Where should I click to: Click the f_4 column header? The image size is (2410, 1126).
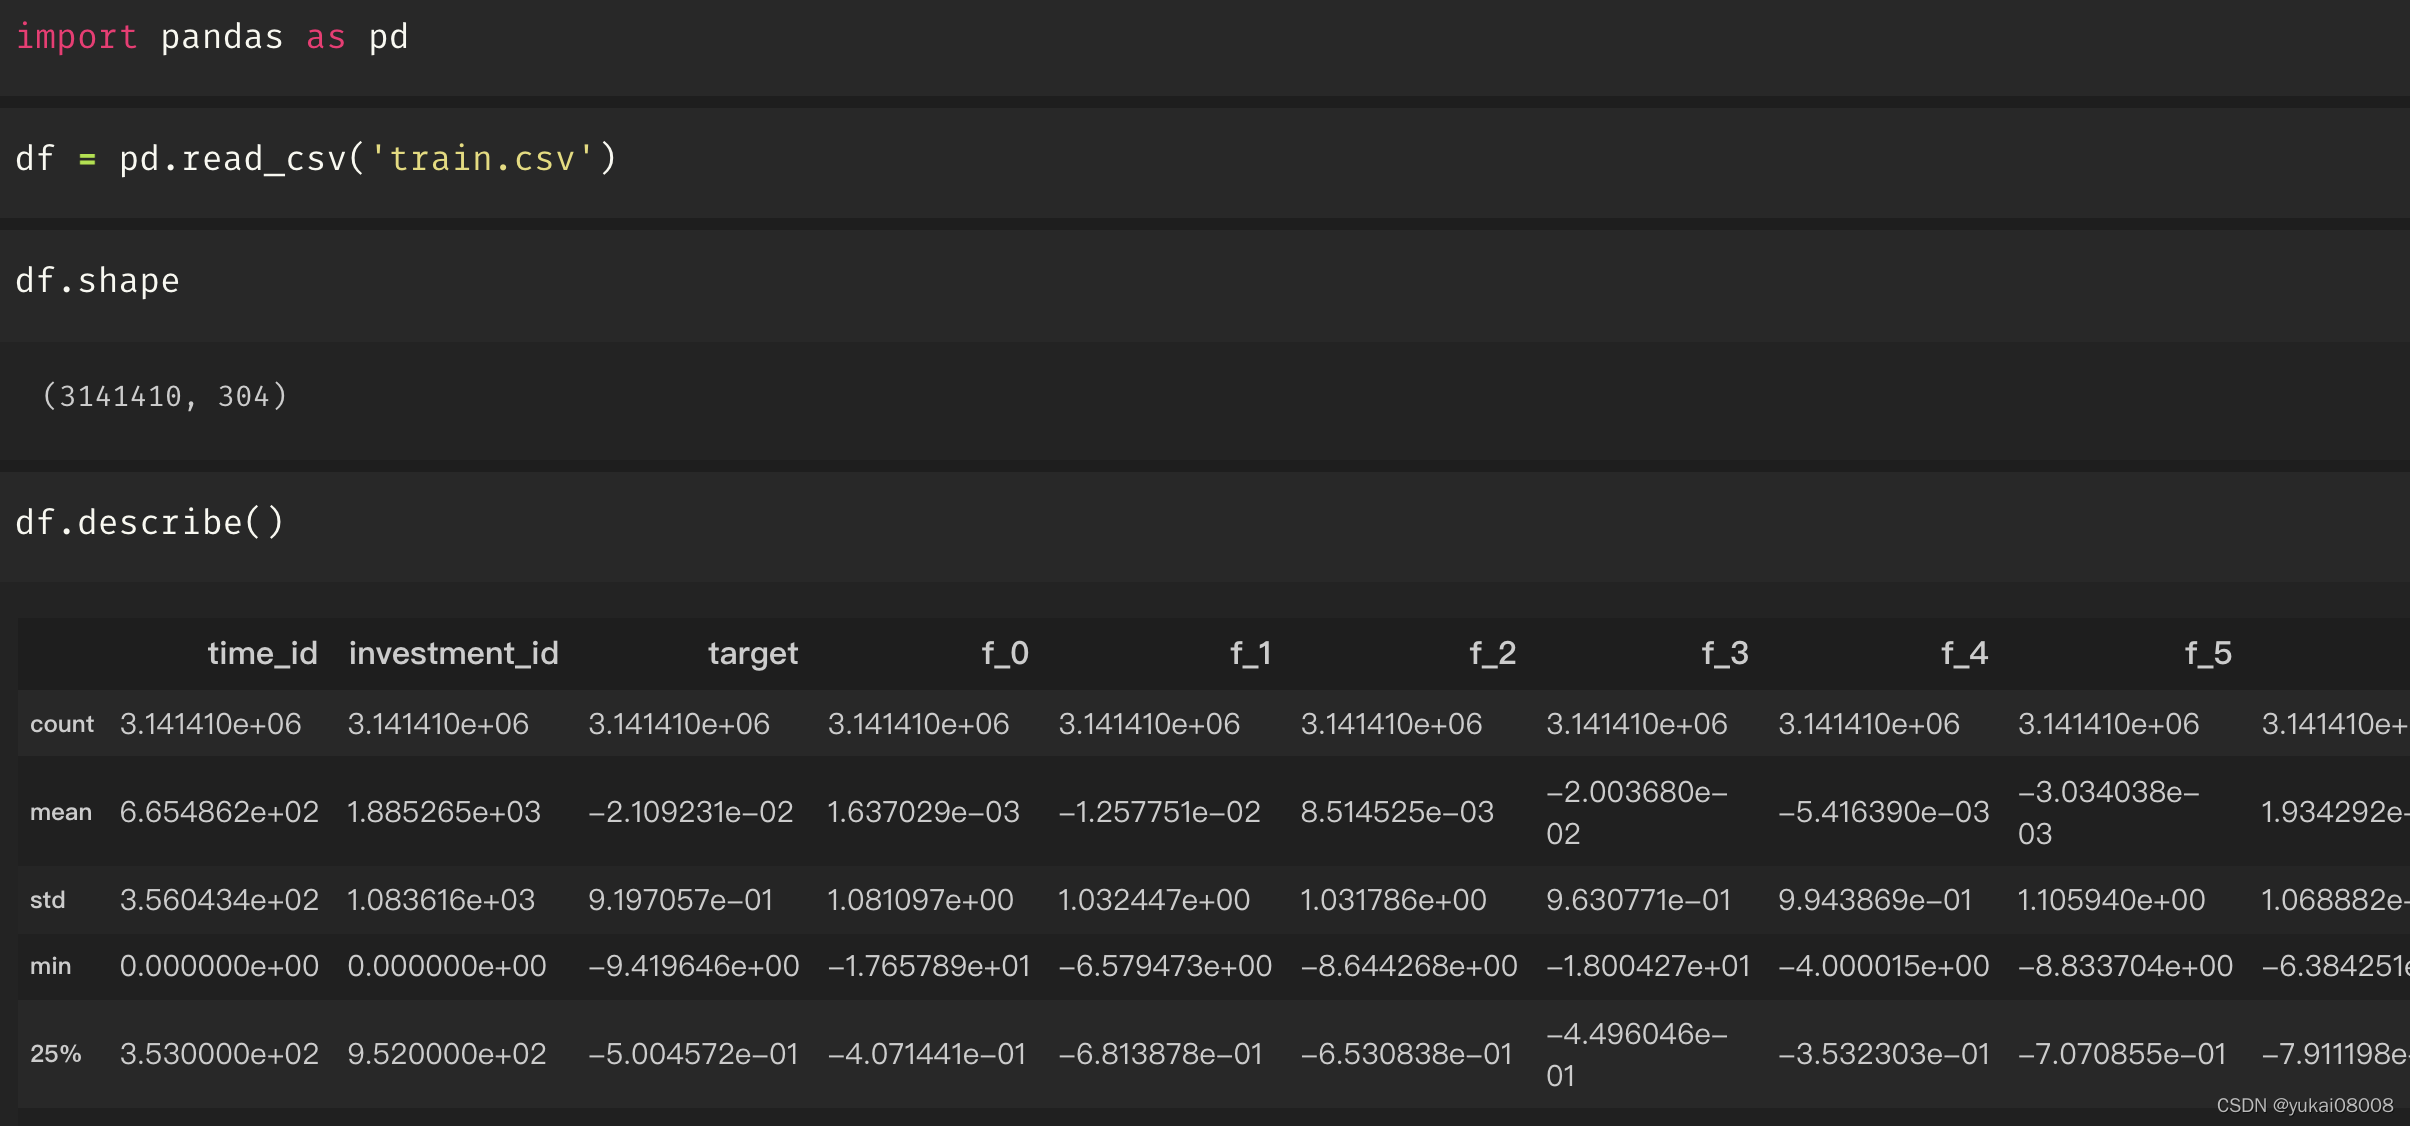1964,653
